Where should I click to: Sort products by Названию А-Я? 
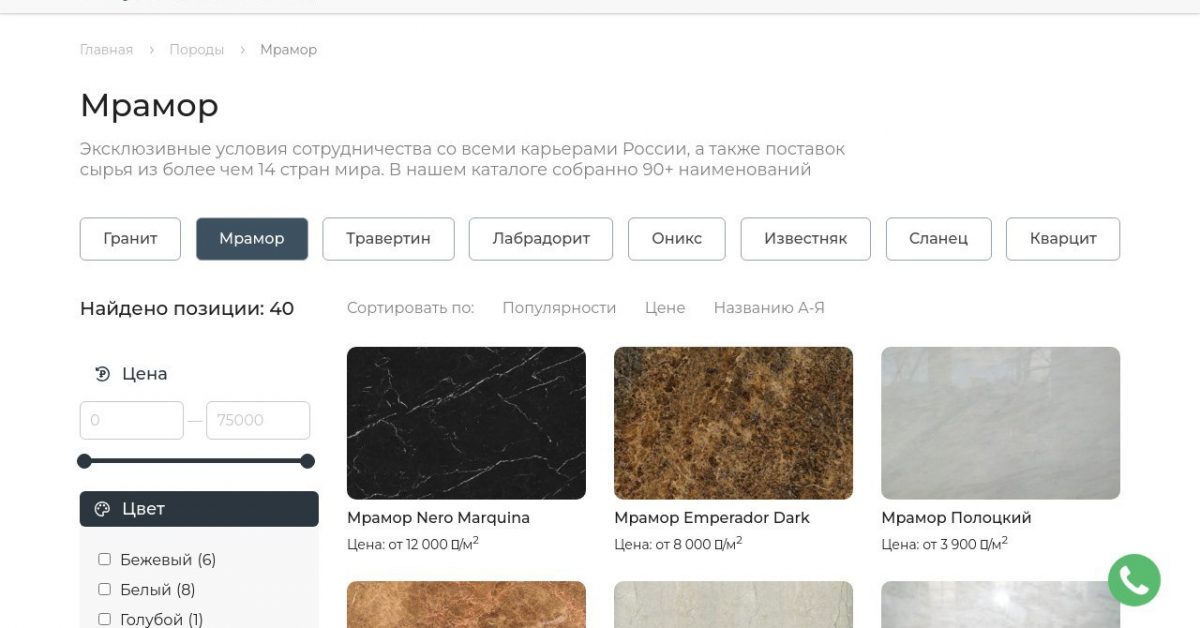point(769,308)
